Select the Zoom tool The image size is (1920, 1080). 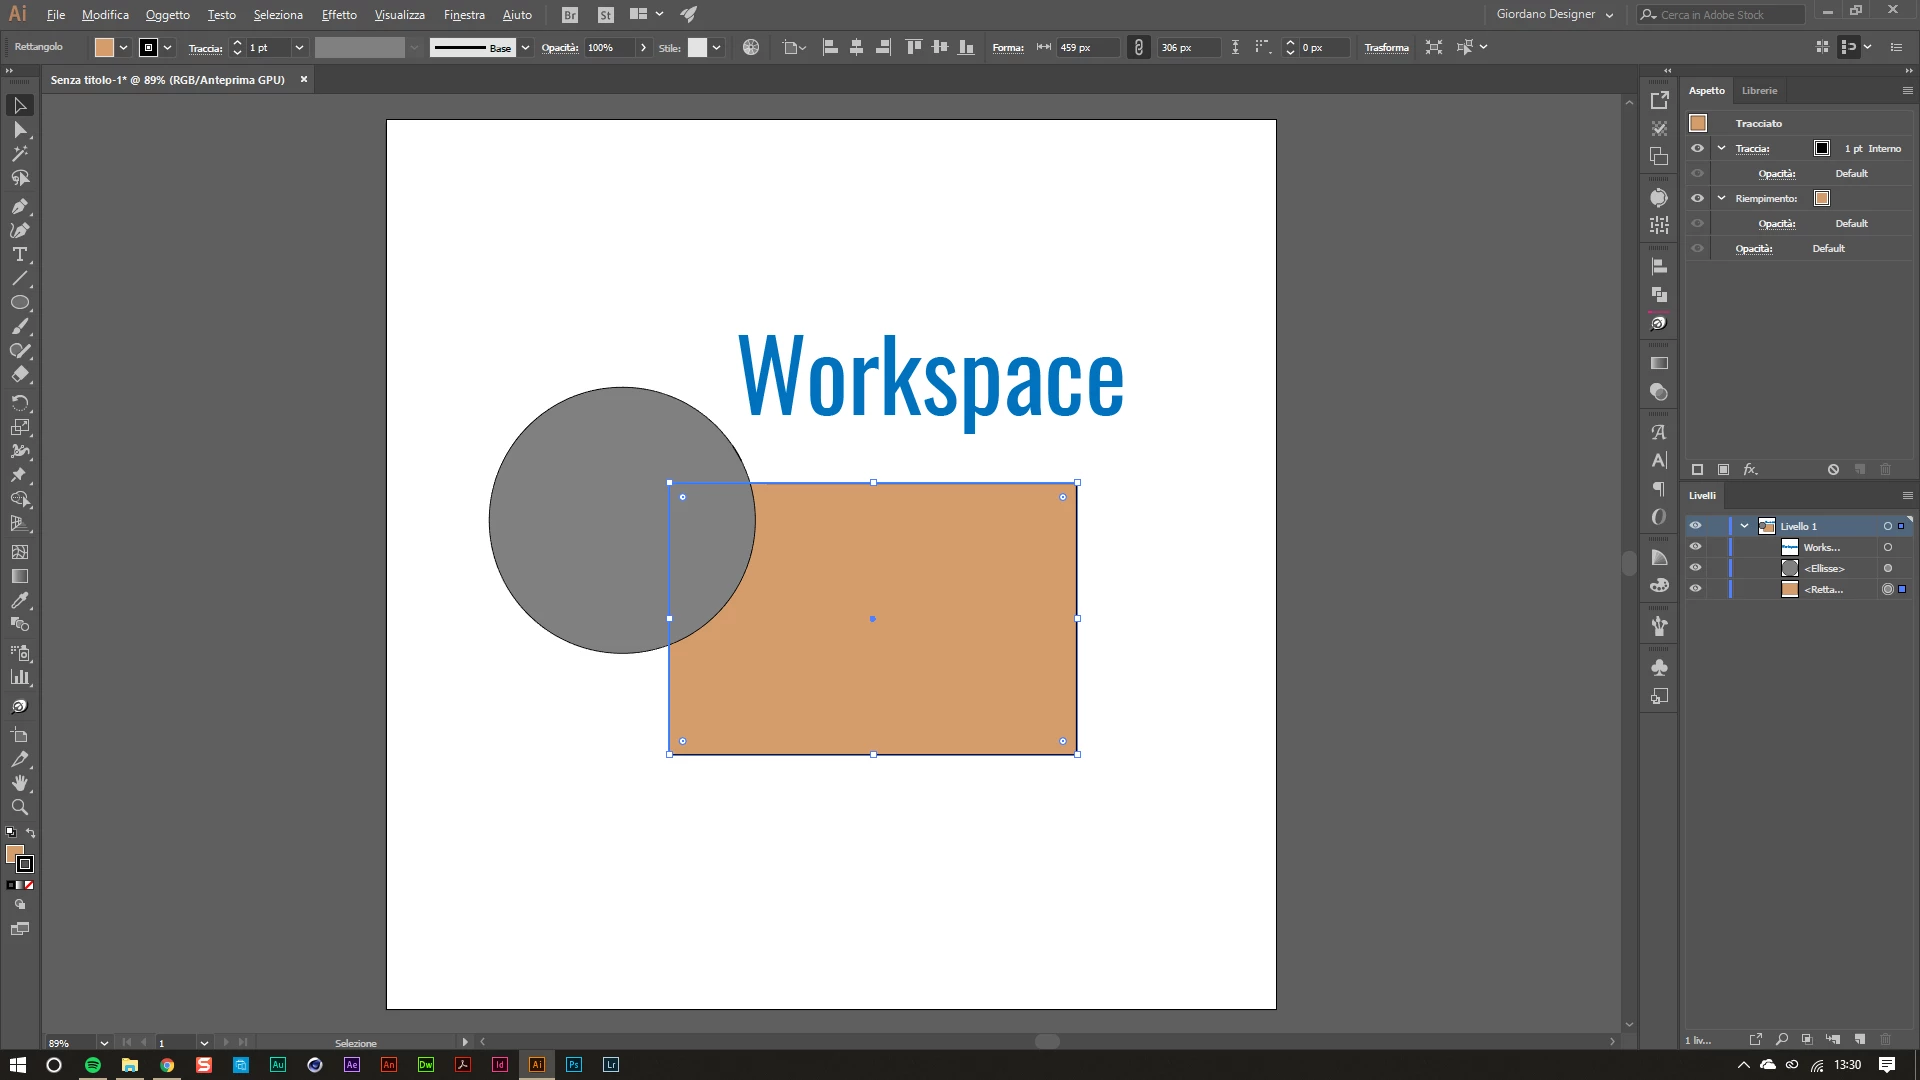(19, 807)
